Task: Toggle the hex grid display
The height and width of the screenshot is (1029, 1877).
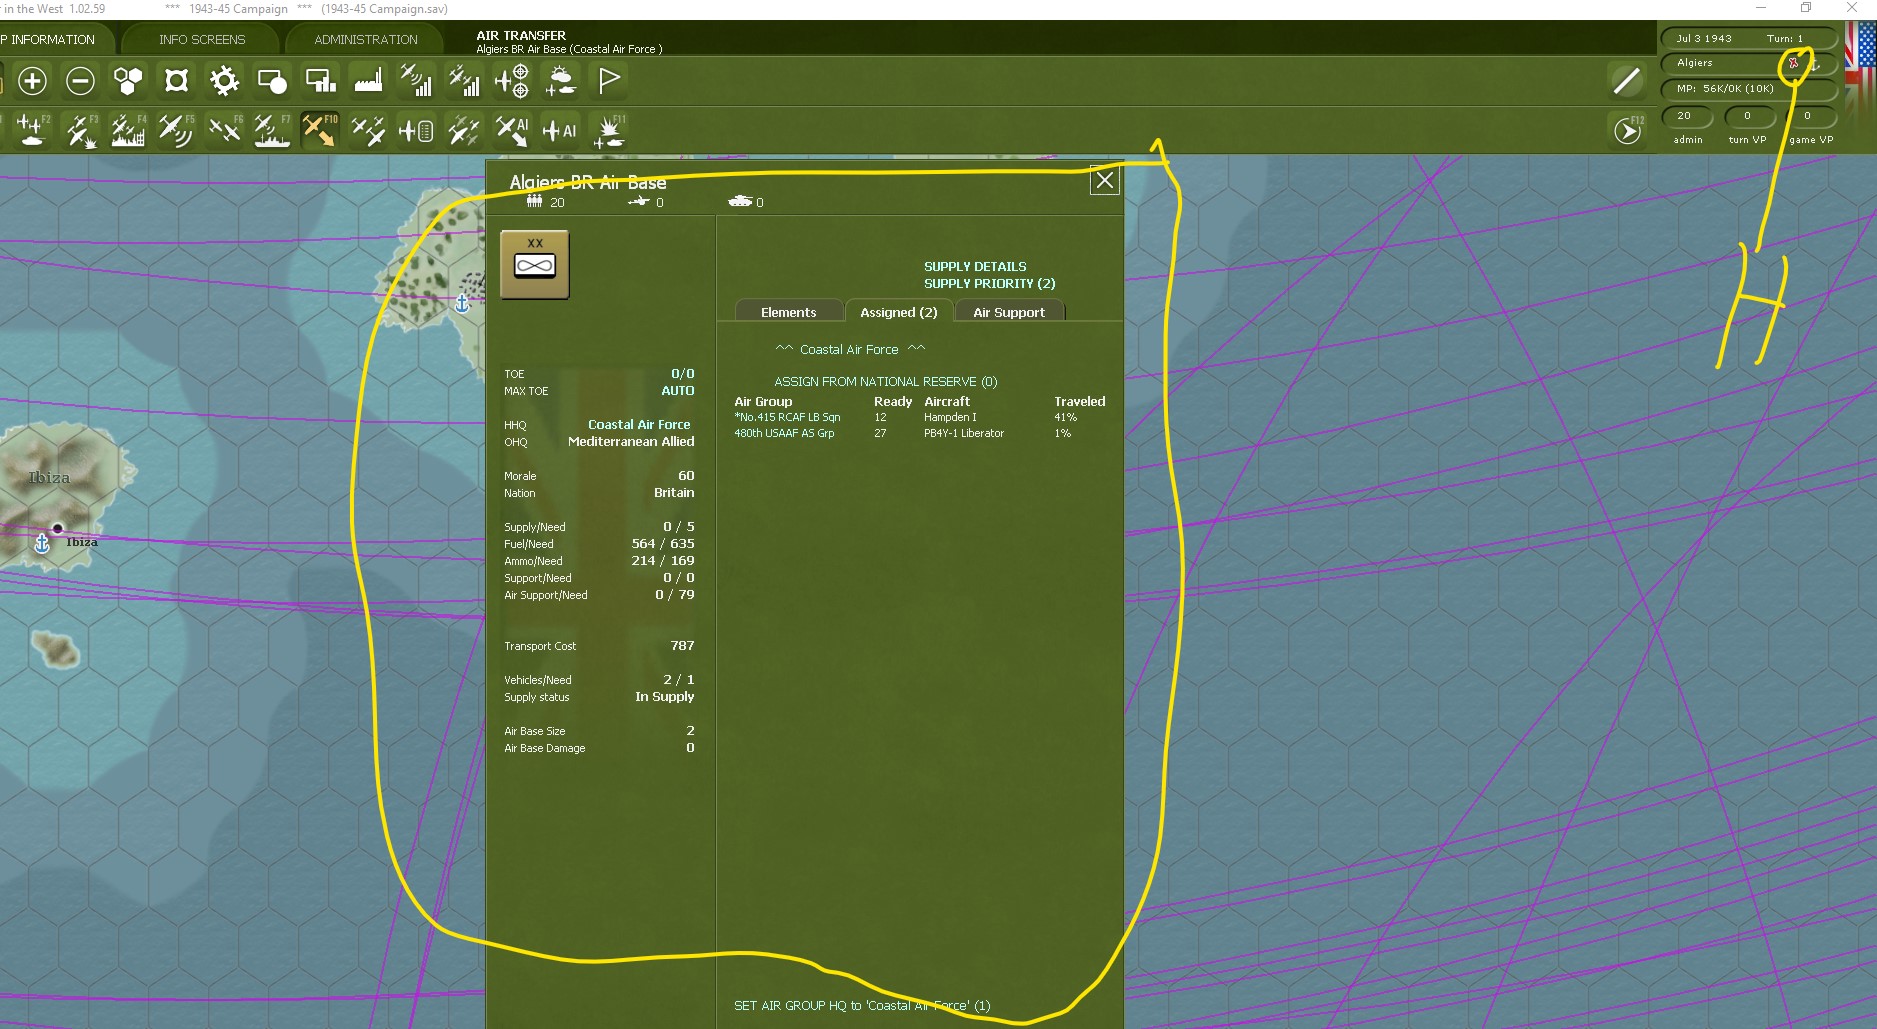Action: pos(128,81)
